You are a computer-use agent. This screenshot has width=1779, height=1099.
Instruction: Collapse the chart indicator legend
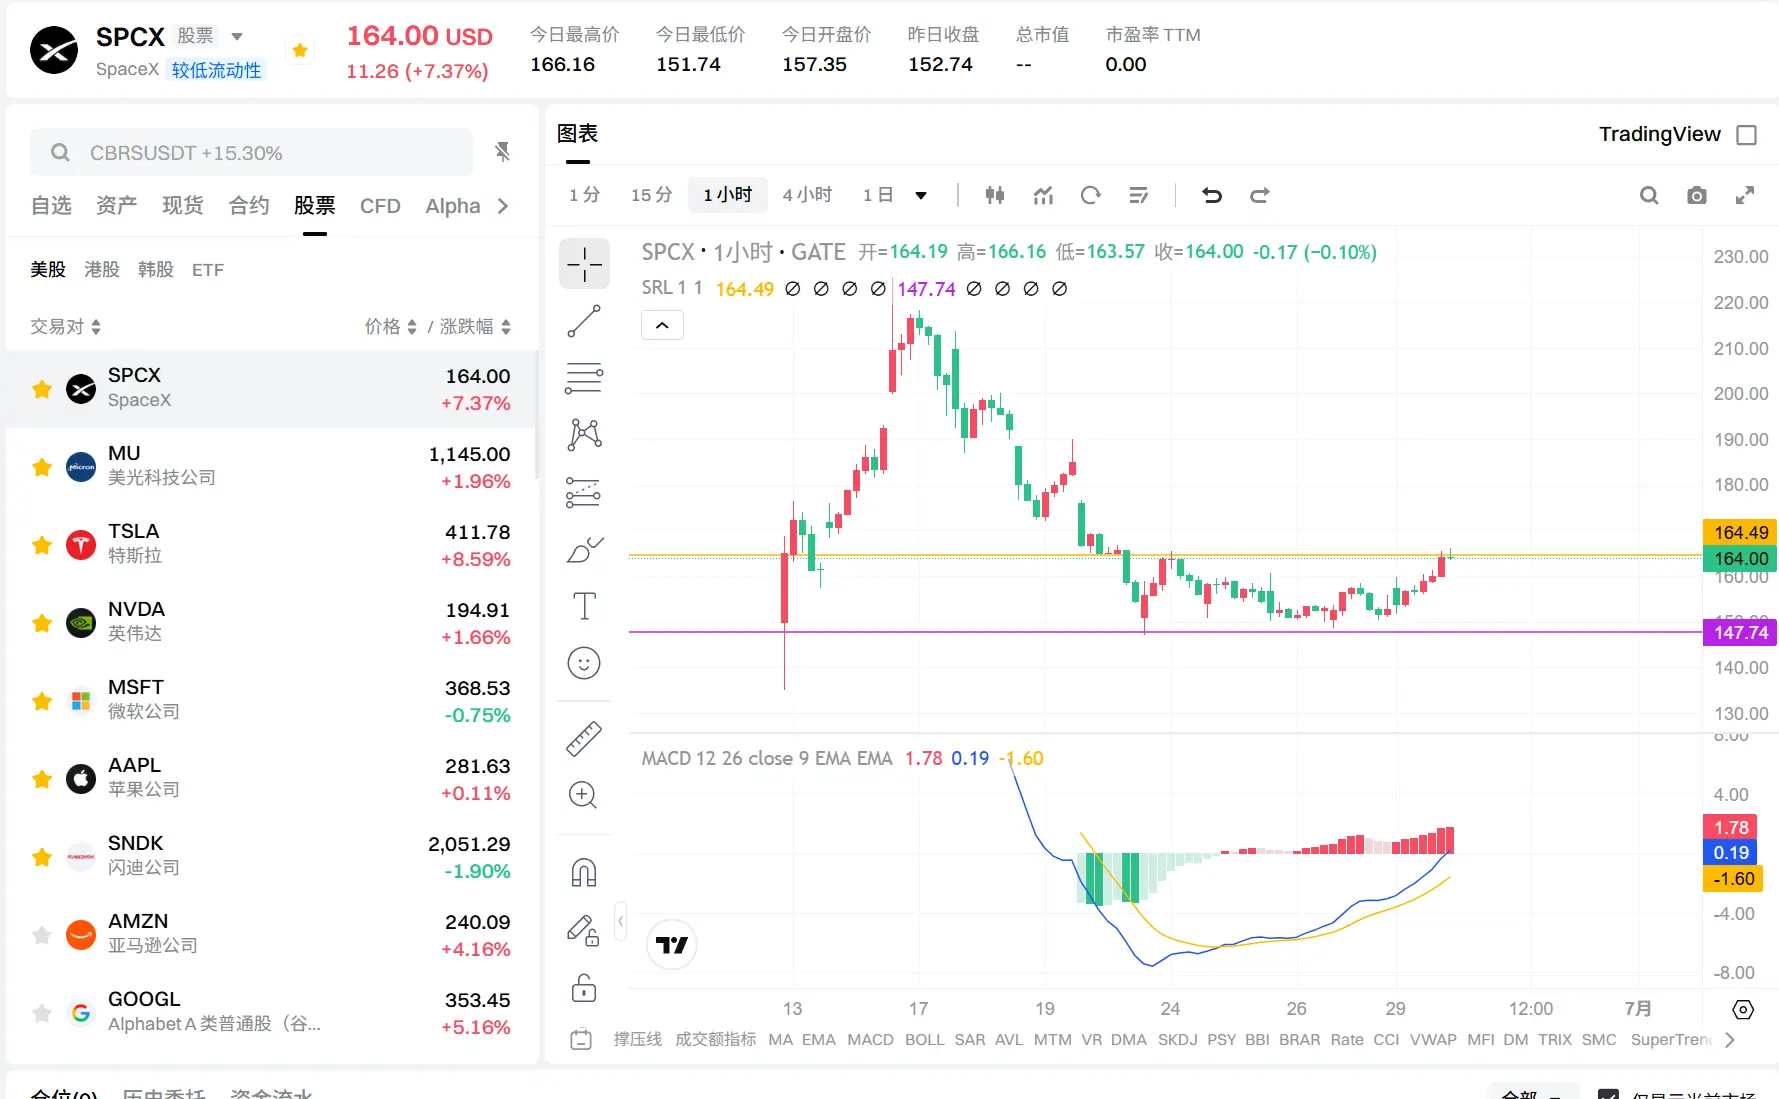pos(662,325)
